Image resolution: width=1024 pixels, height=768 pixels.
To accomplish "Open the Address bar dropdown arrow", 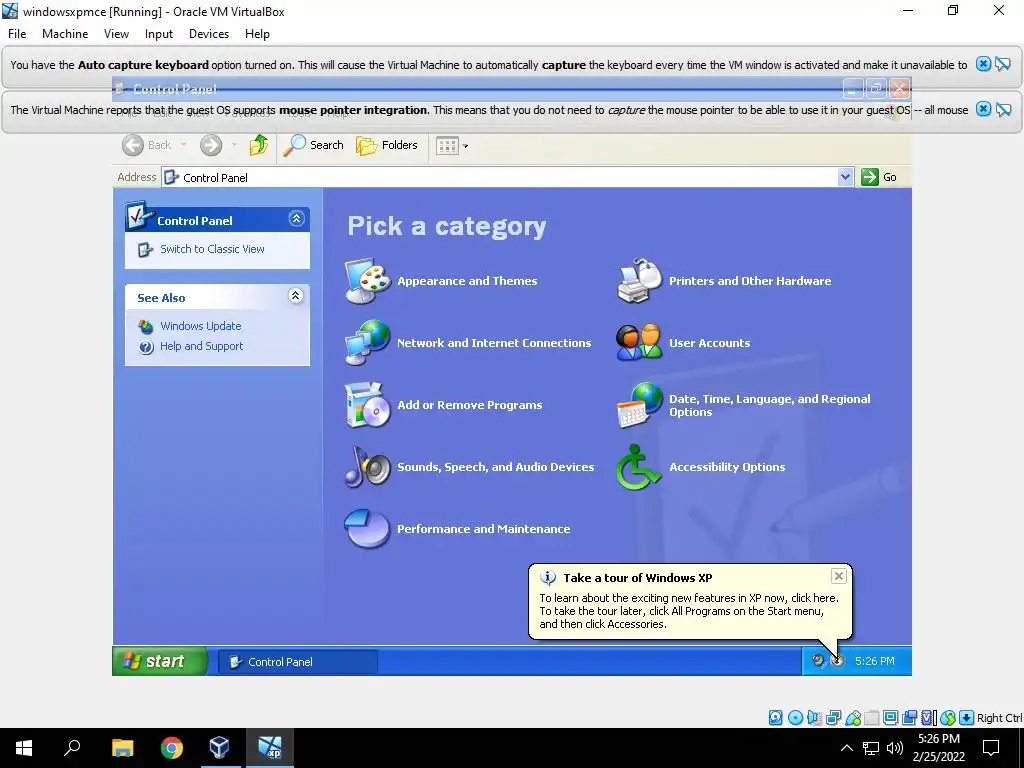I will coord(846,177).
